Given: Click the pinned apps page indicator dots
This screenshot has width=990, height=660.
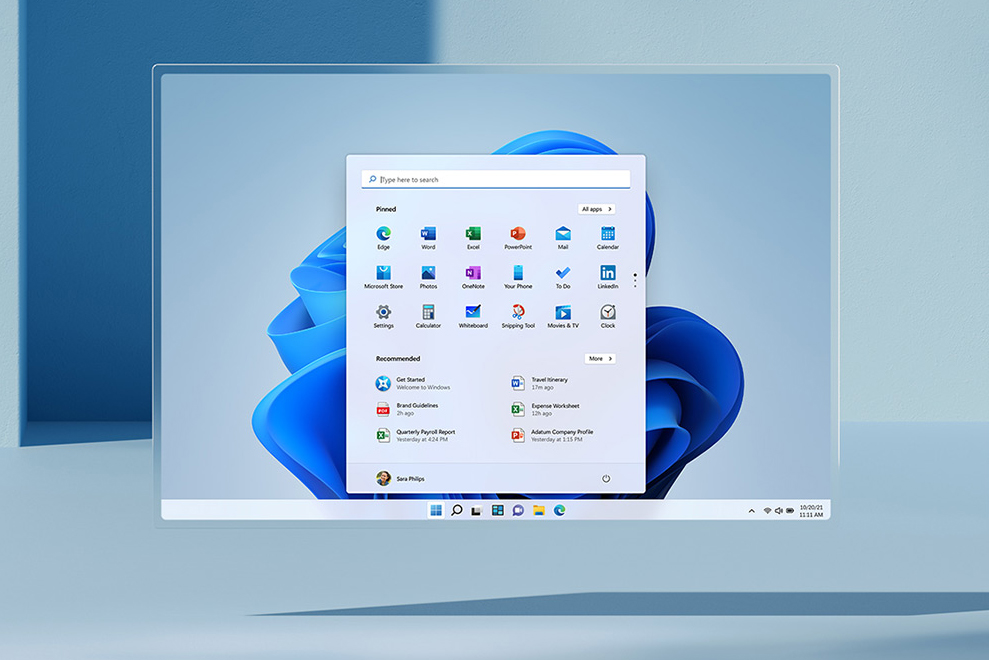Looking at the screenshot, I should click(x=635, y=280).
